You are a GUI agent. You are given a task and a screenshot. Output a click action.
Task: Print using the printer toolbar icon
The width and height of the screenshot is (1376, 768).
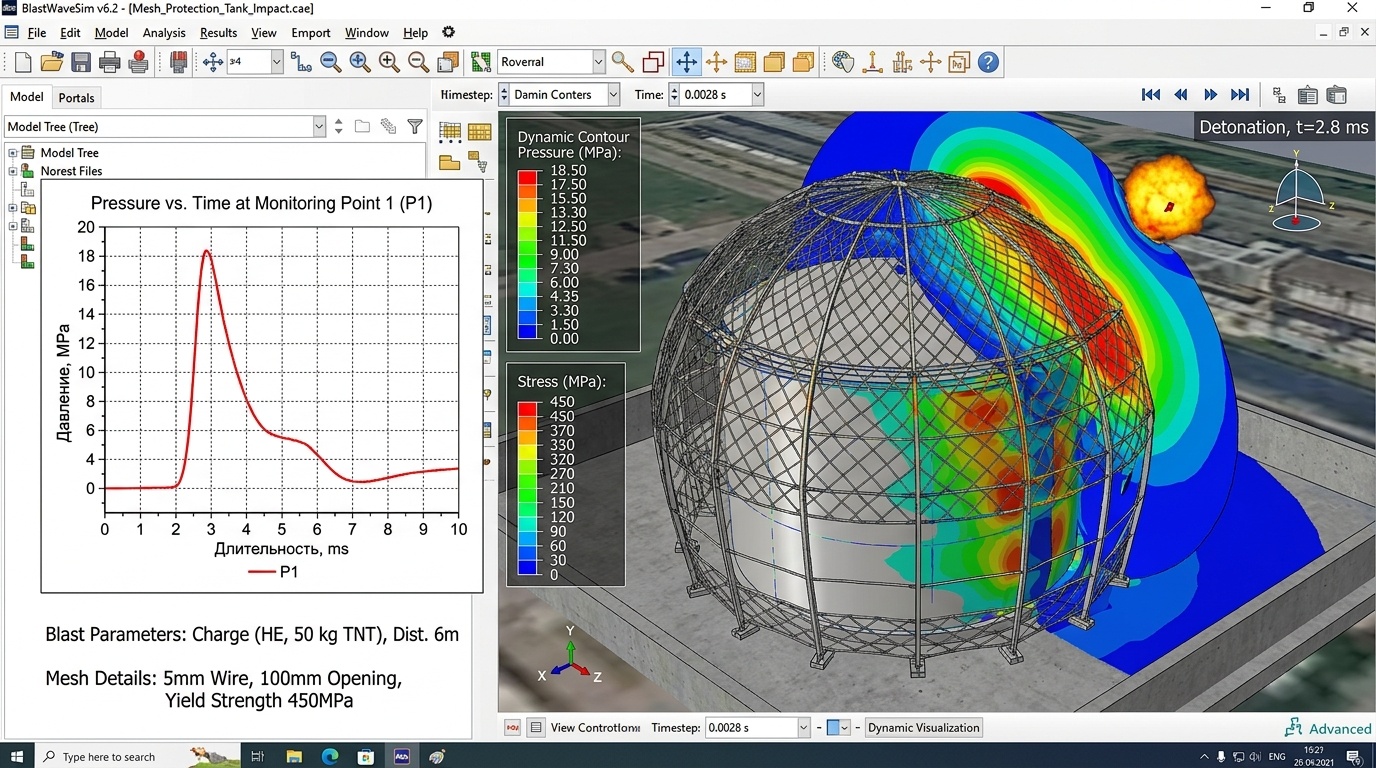click(110, 62)
